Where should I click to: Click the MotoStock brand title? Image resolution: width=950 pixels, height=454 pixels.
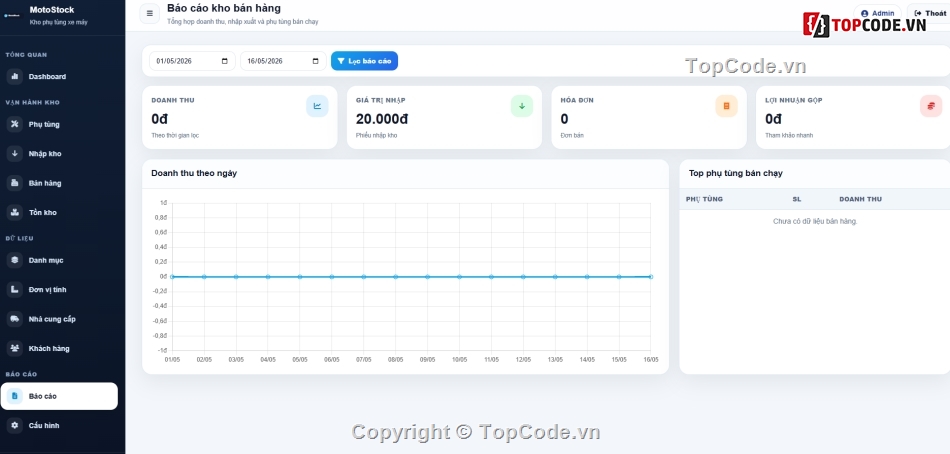click(x=52, y=10)
